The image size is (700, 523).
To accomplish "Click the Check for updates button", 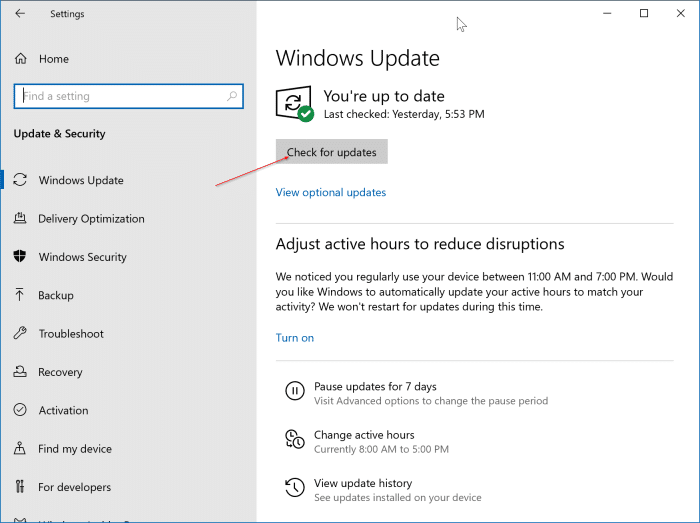I will point(331,152).
